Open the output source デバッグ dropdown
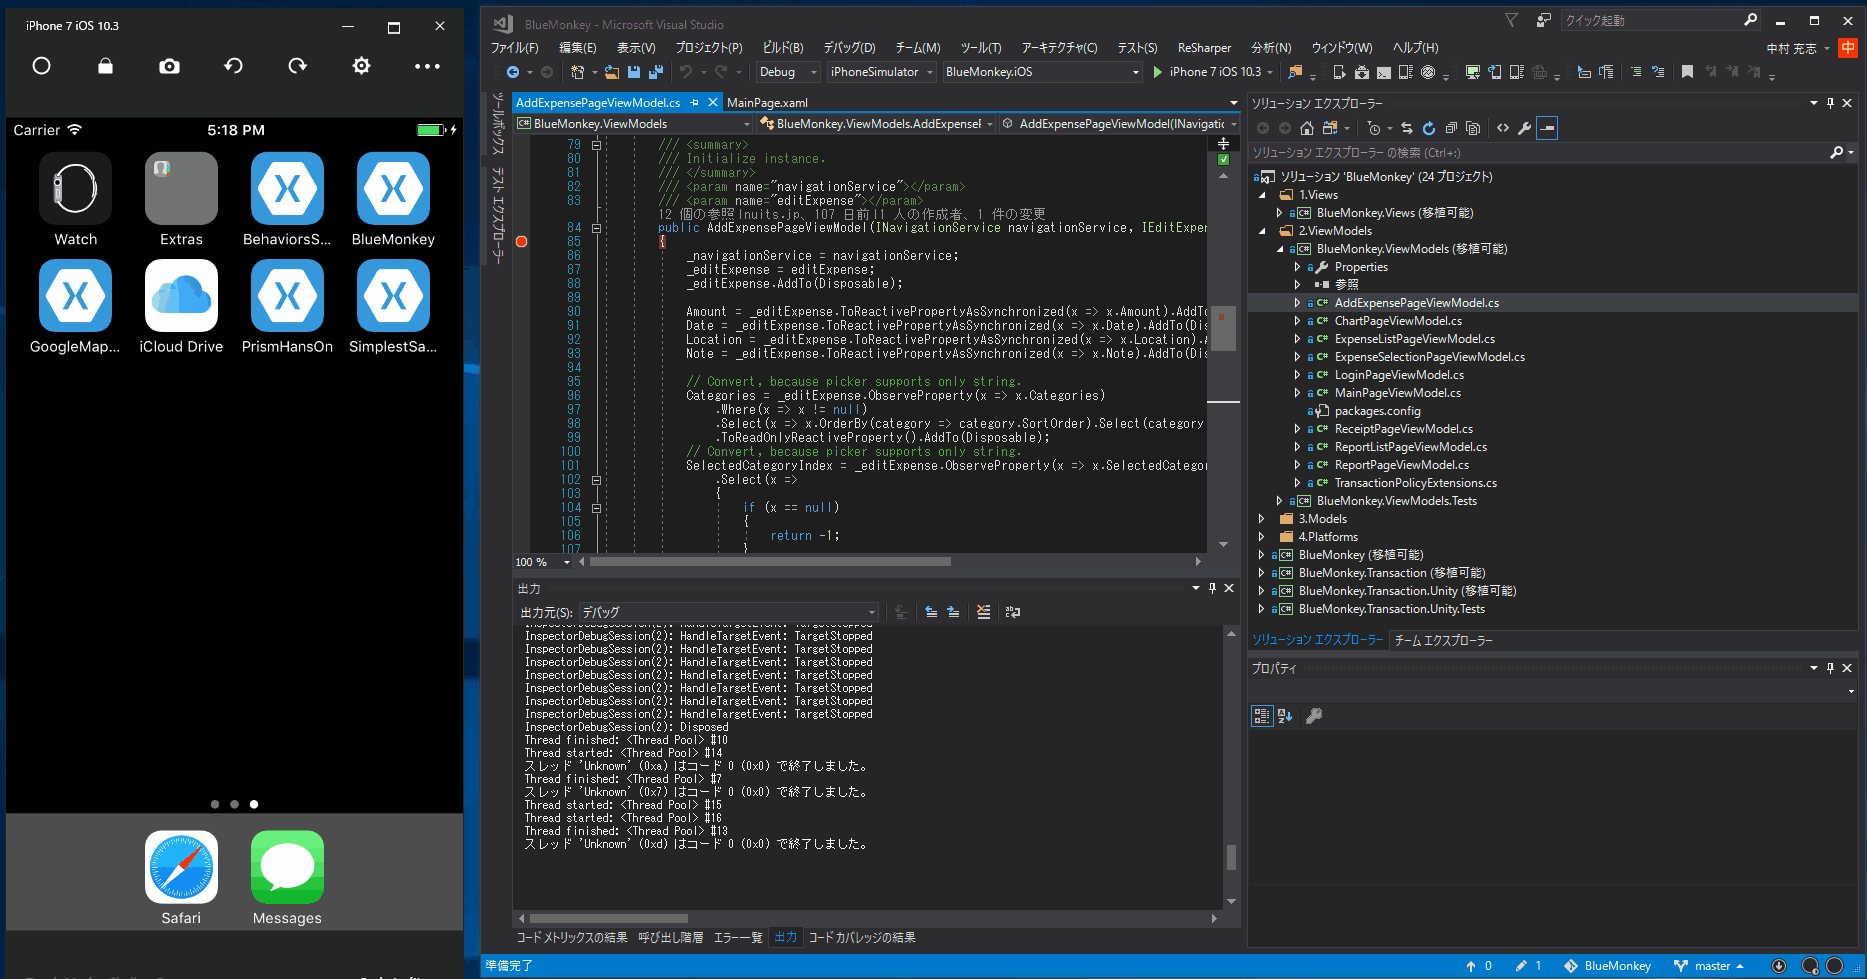The image size is (1867, 979). (x=728, y=612)
